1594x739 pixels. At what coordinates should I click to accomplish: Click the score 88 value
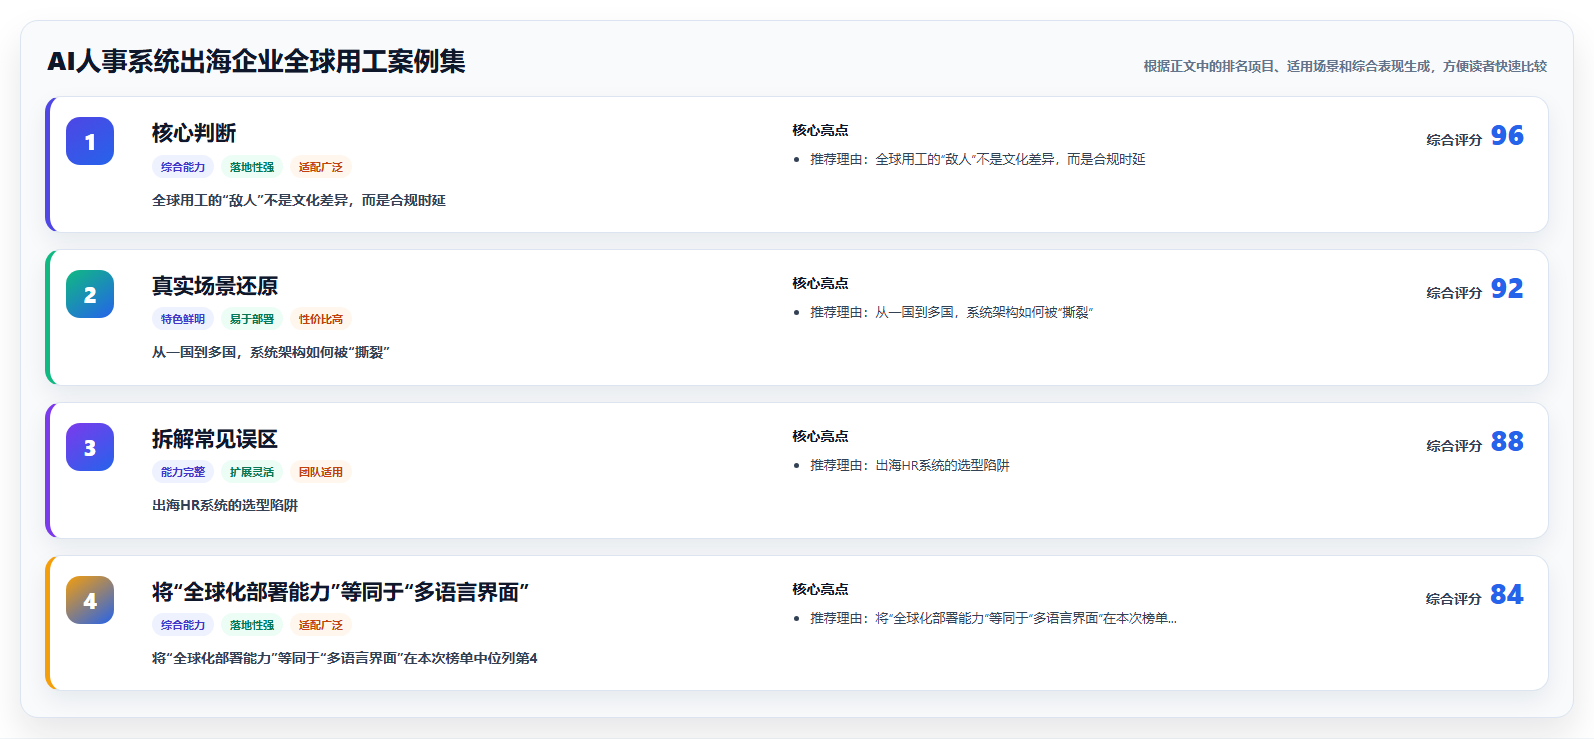coord(1507,441)
